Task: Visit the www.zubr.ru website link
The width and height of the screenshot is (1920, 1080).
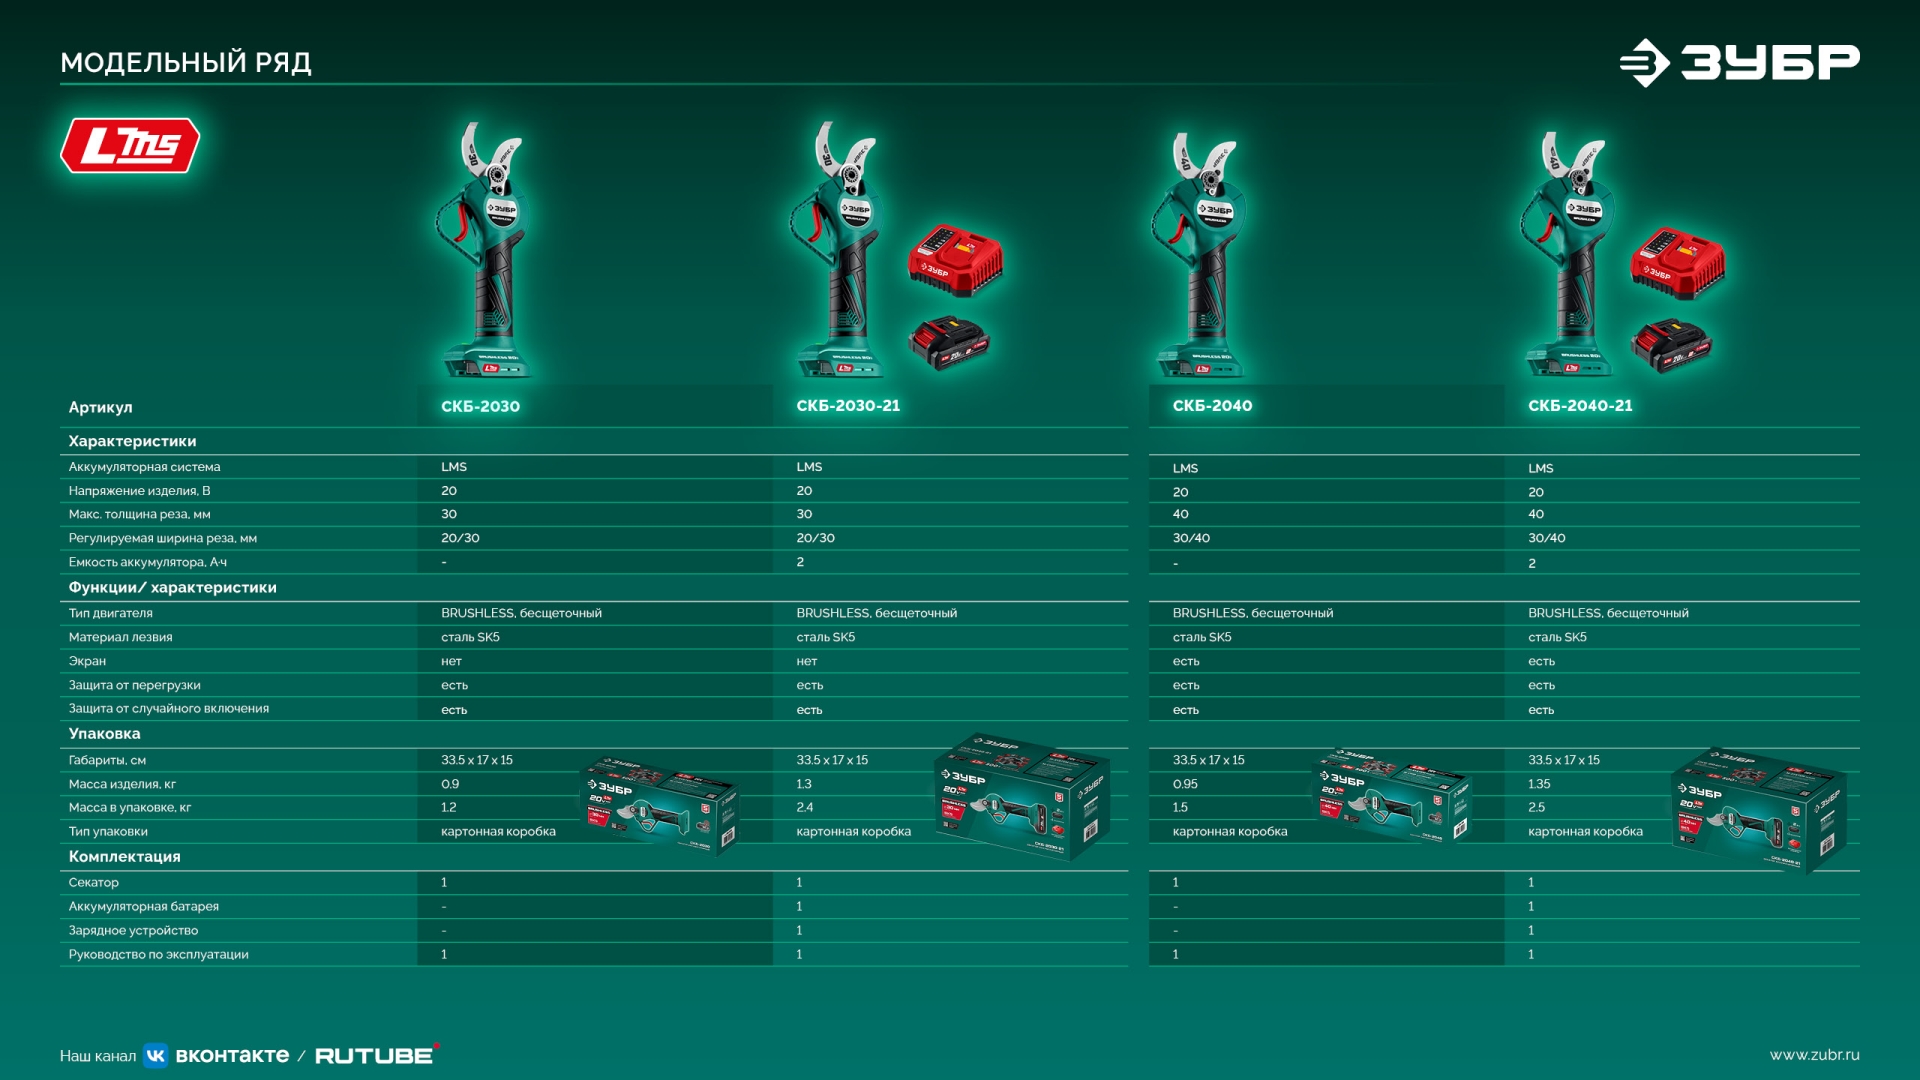Action: click(1814, 1055)
